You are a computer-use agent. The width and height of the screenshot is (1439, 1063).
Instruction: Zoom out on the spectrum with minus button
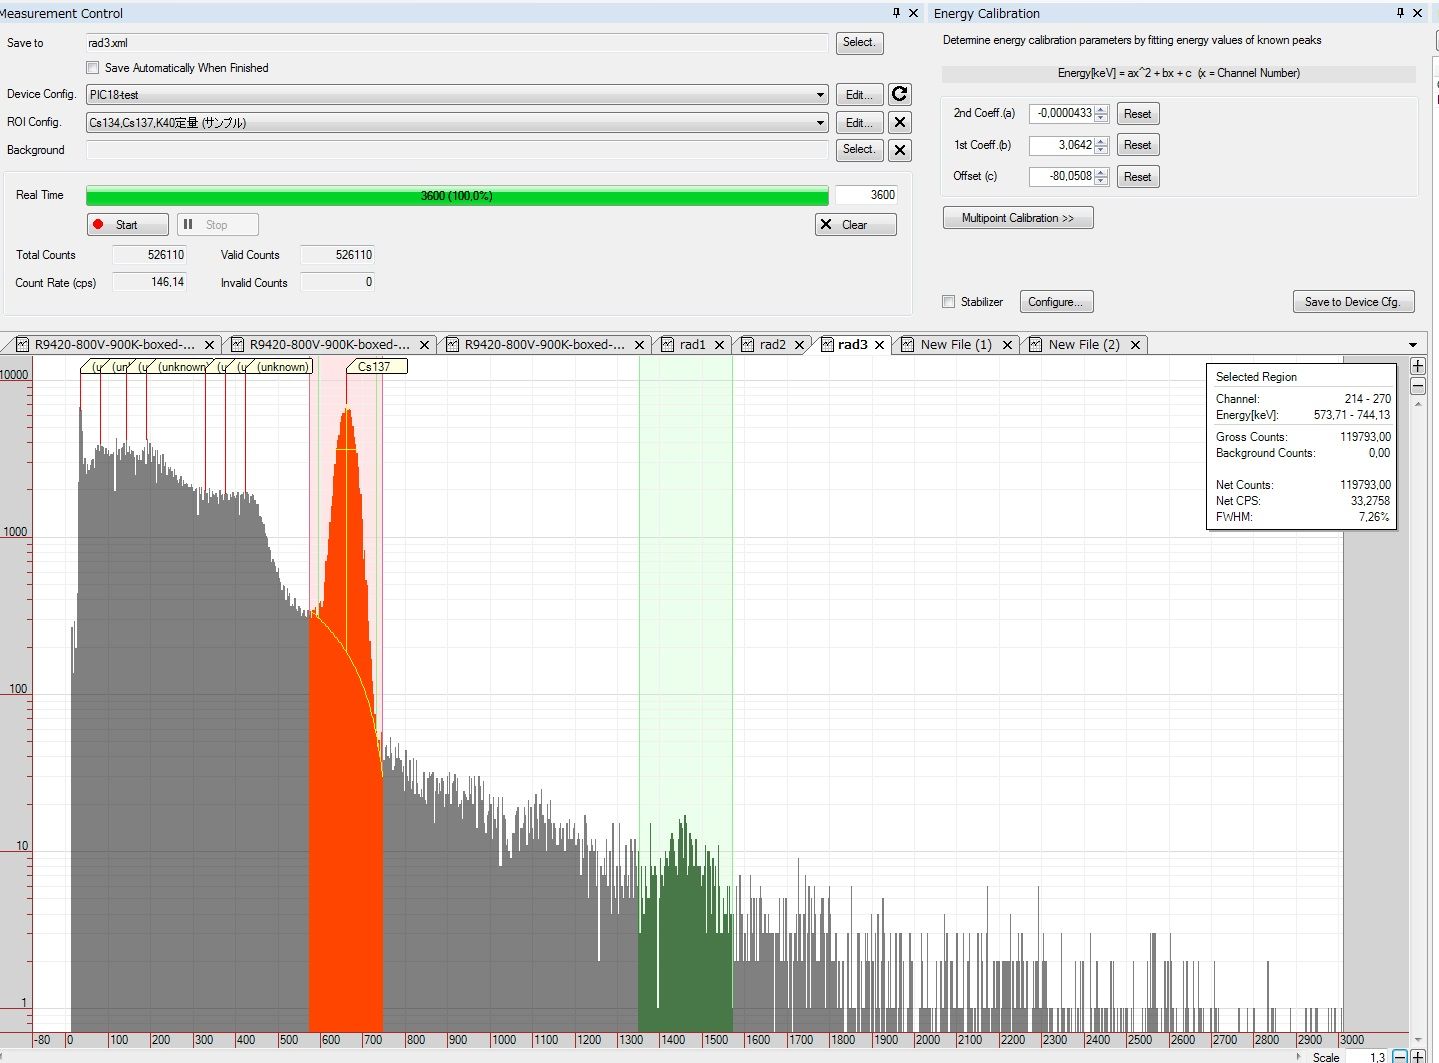pyautogui.click(x=1417, y=387)
